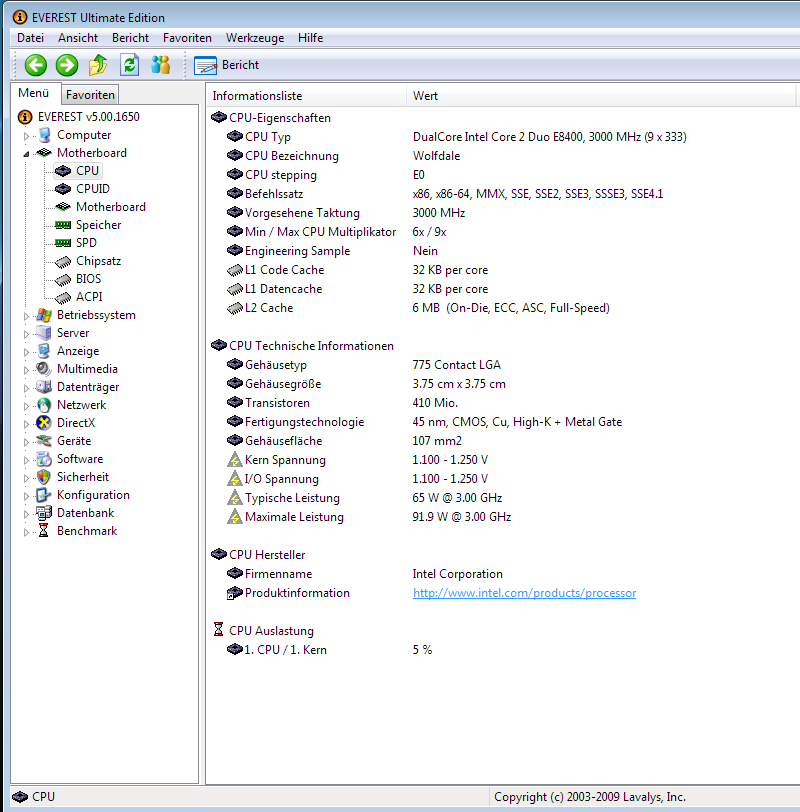Open the Ansicht menu
The image size is (800, 812).
pyautogui.click(x=78, y=38)
